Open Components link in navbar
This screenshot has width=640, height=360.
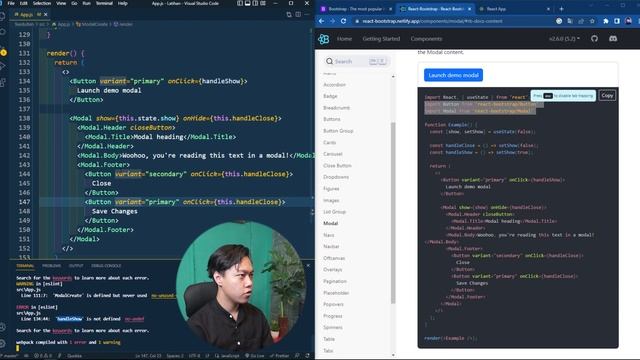[426, 39]
